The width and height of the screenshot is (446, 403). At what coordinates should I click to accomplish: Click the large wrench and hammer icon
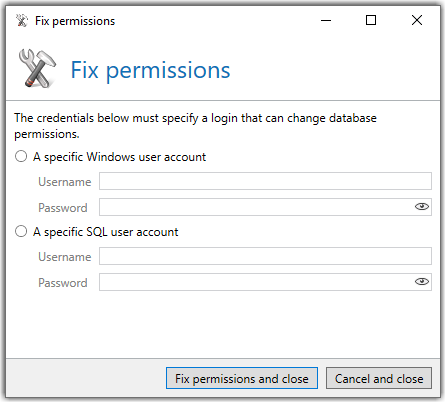click(x=37, y=69)
